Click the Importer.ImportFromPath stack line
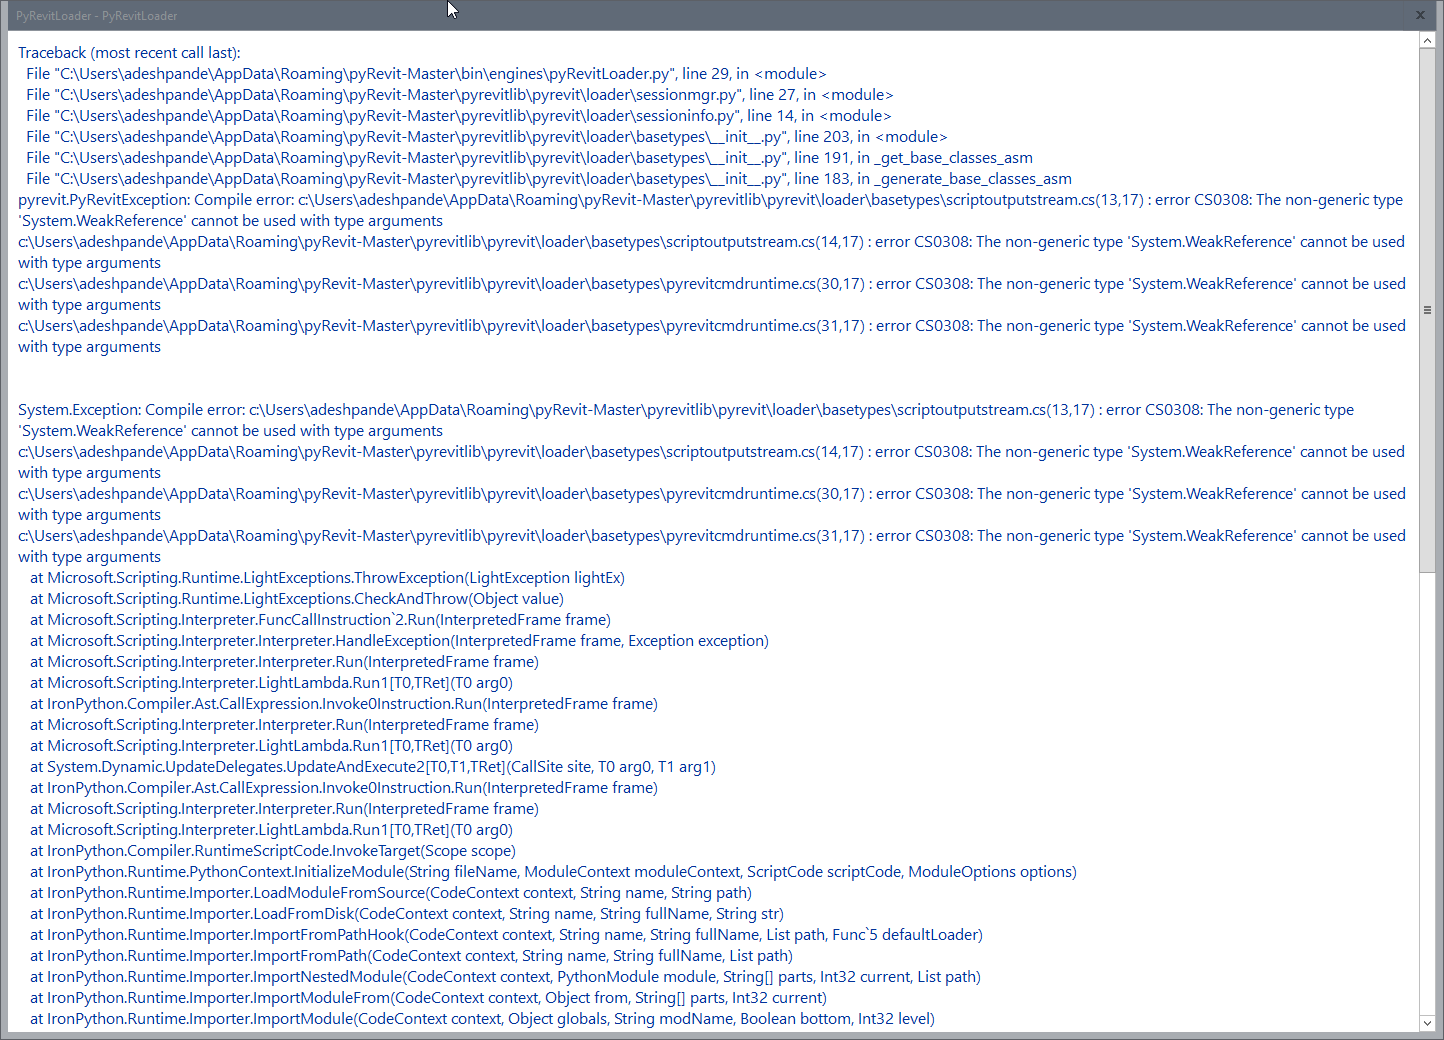This screenshot has height=1040, width=1444. (411, 956)
